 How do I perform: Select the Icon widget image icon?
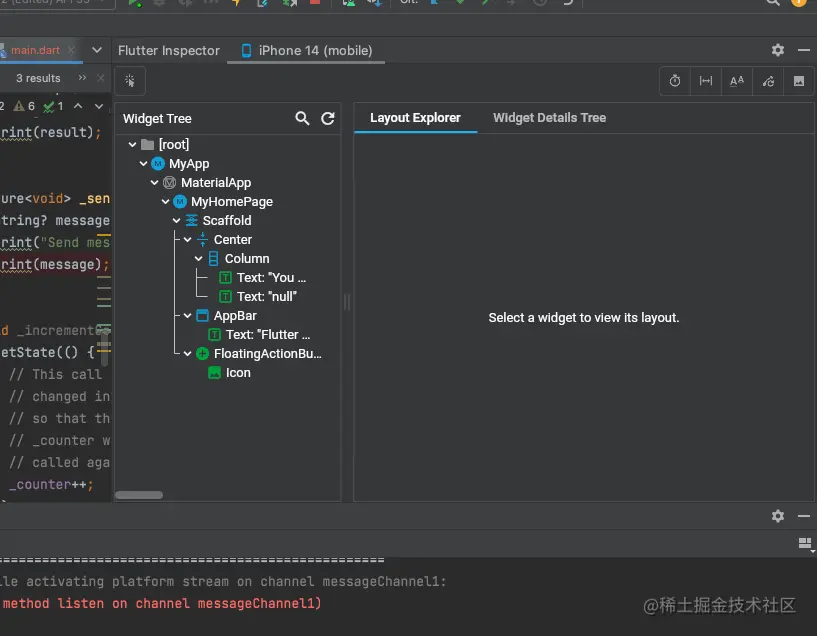214,373
